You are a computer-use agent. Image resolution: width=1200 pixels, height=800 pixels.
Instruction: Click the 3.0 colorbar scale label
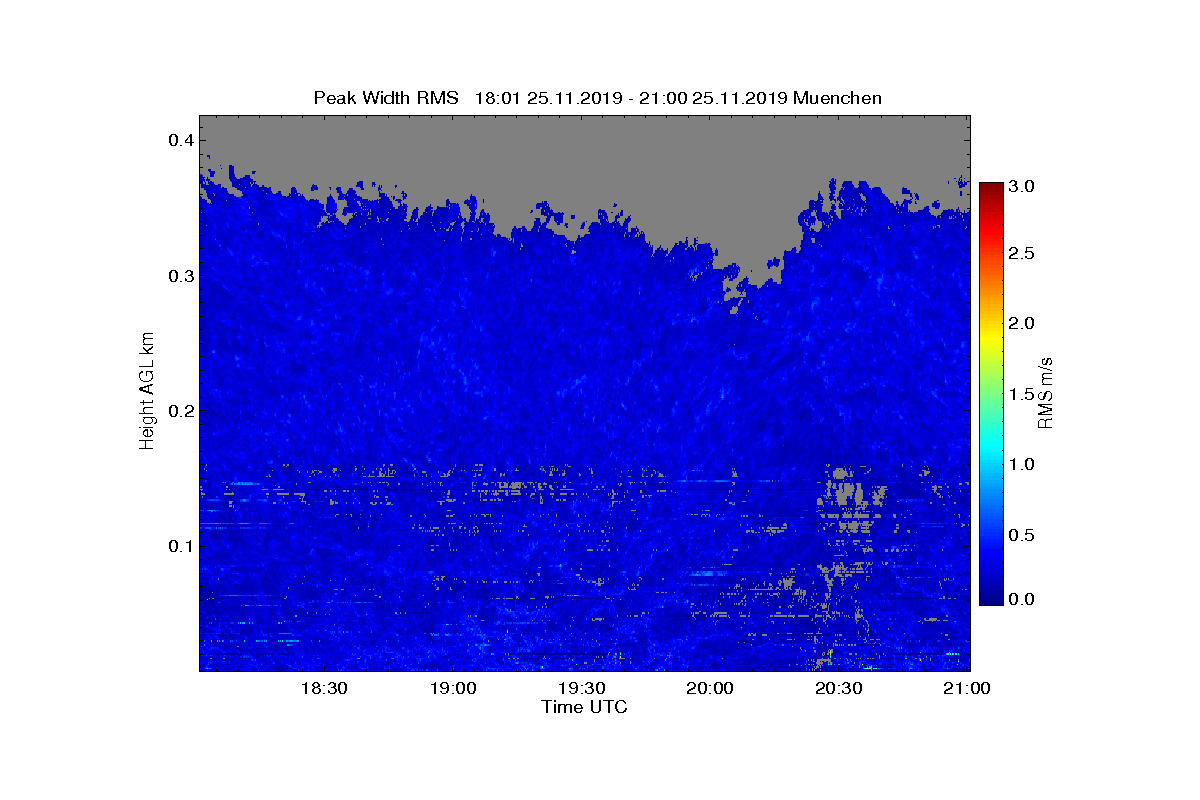(x=1023, y=186)
